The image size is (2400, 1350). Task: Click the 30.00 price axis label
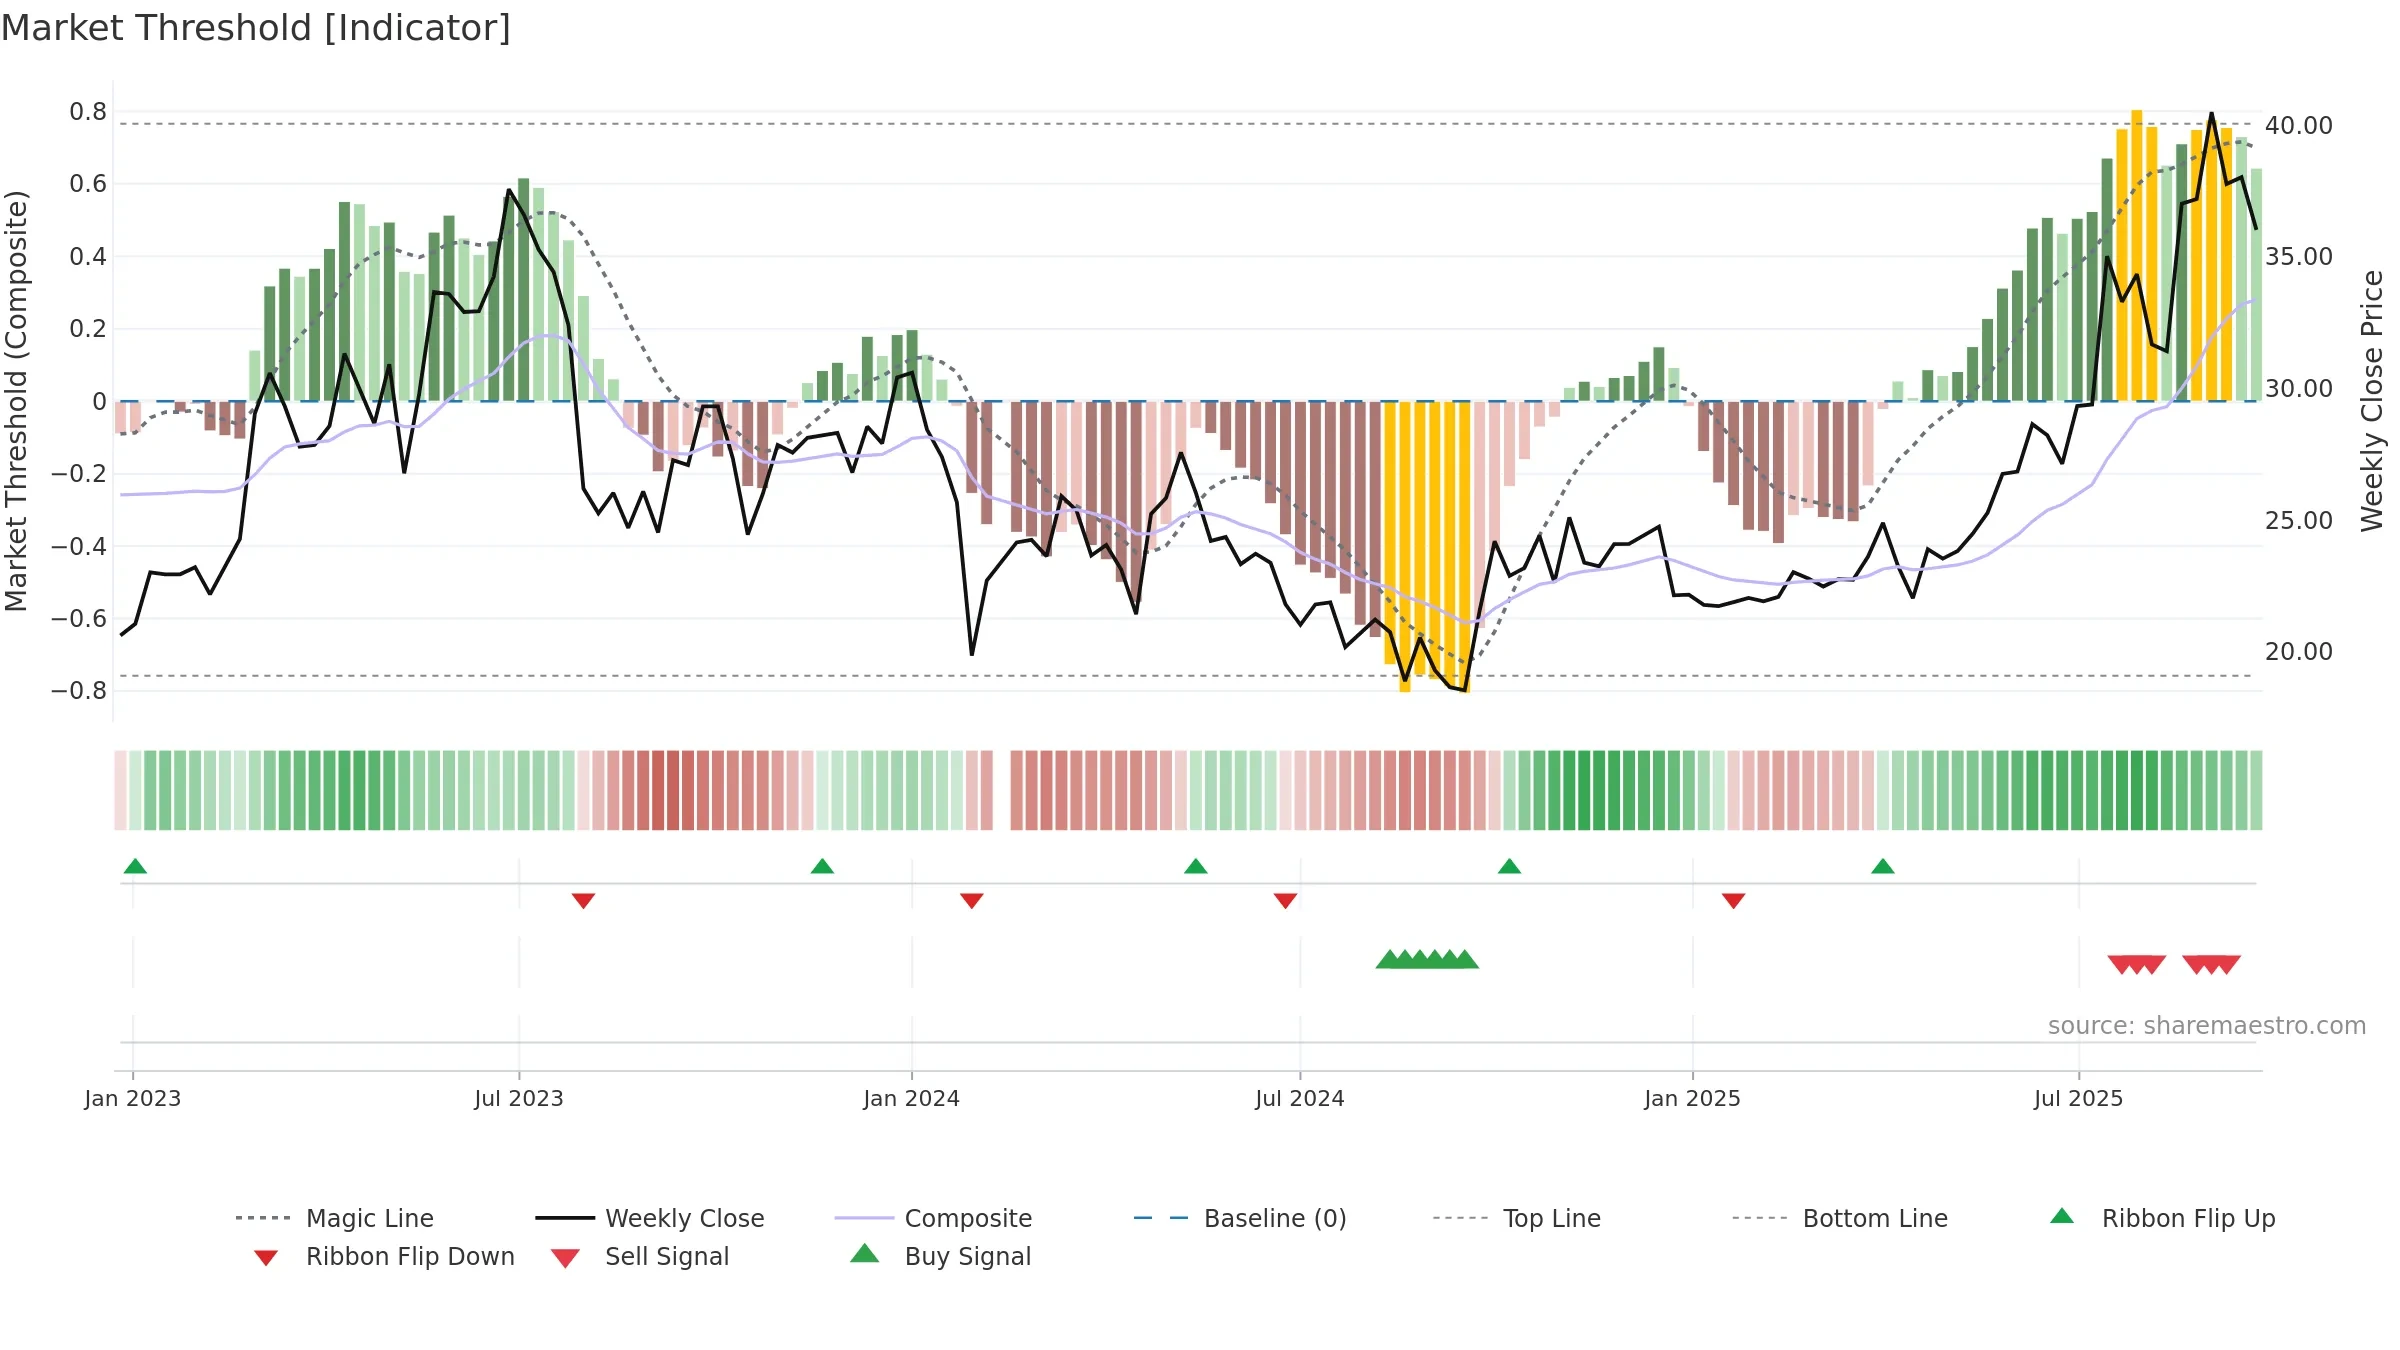(2298, 388)
